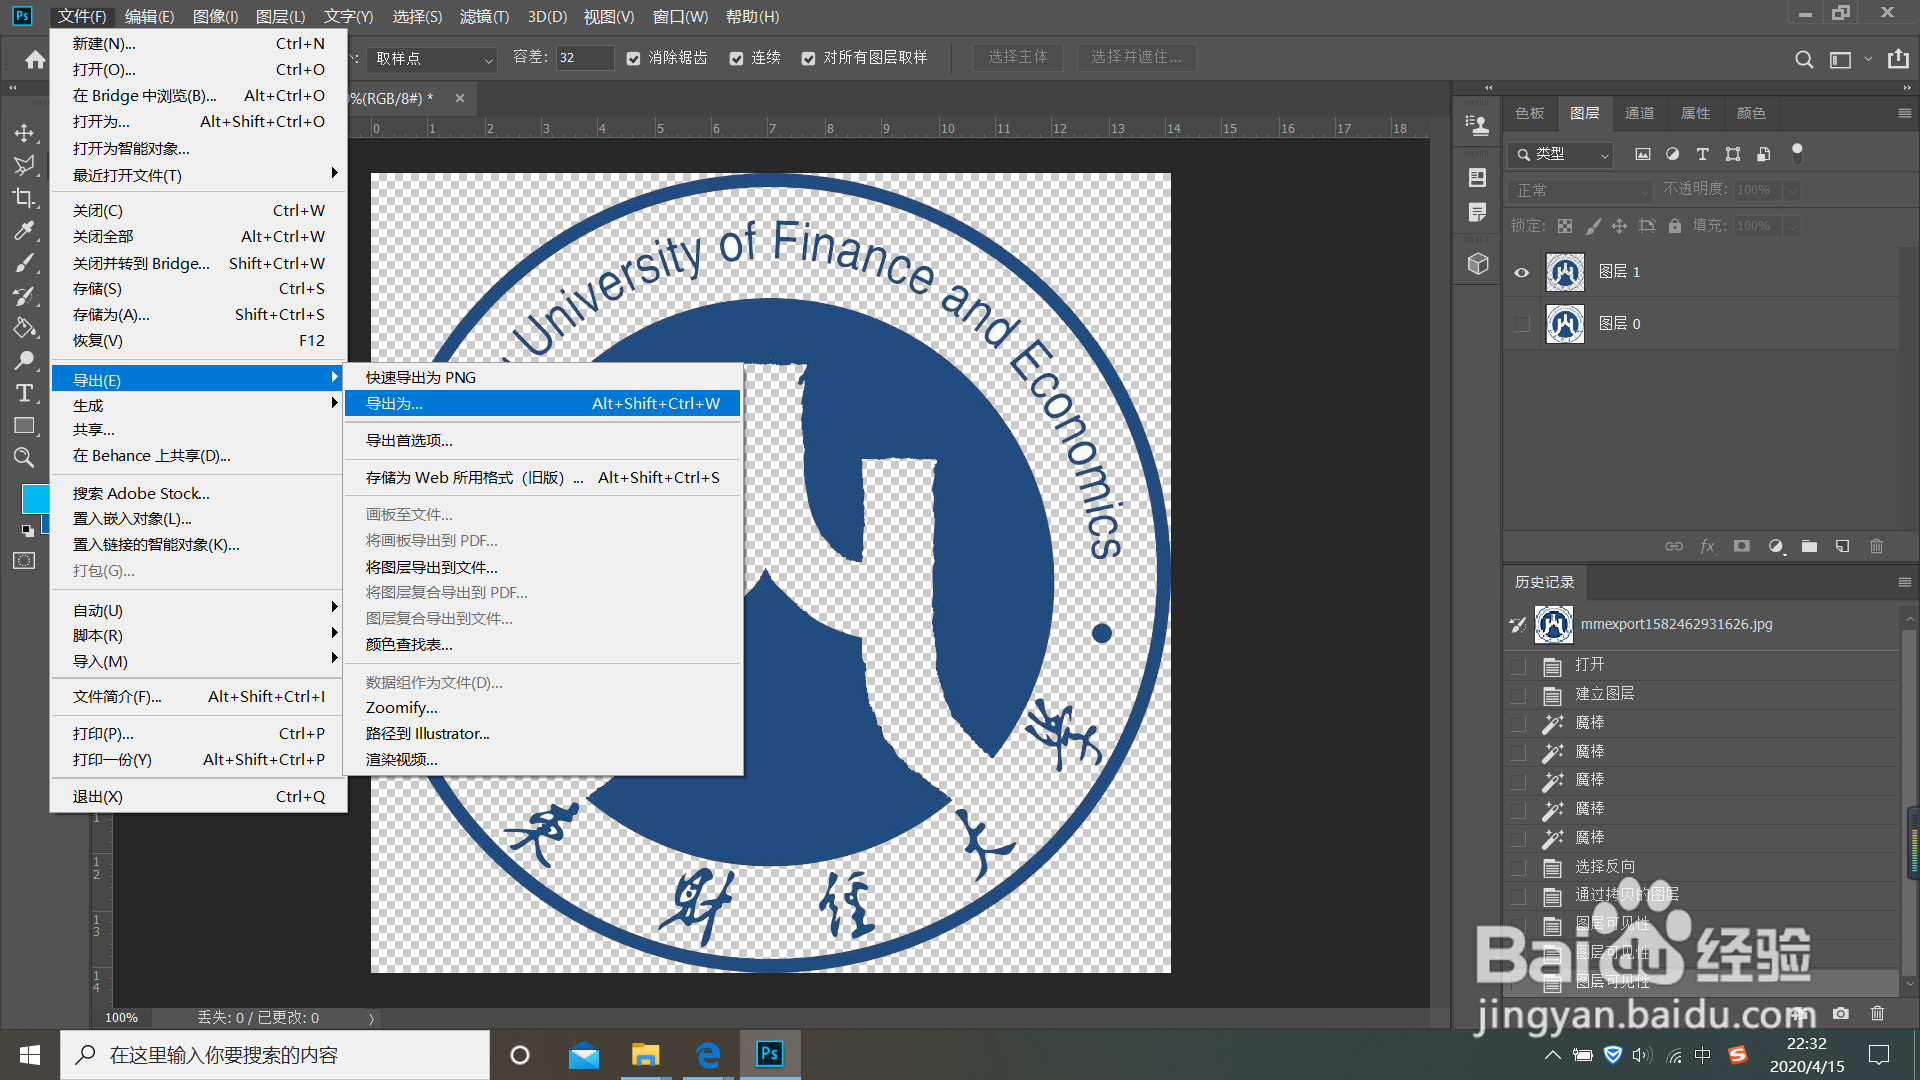Switch to the 通道 tab
This screenshot has width=1920, height=1080.
[1639, 113]
